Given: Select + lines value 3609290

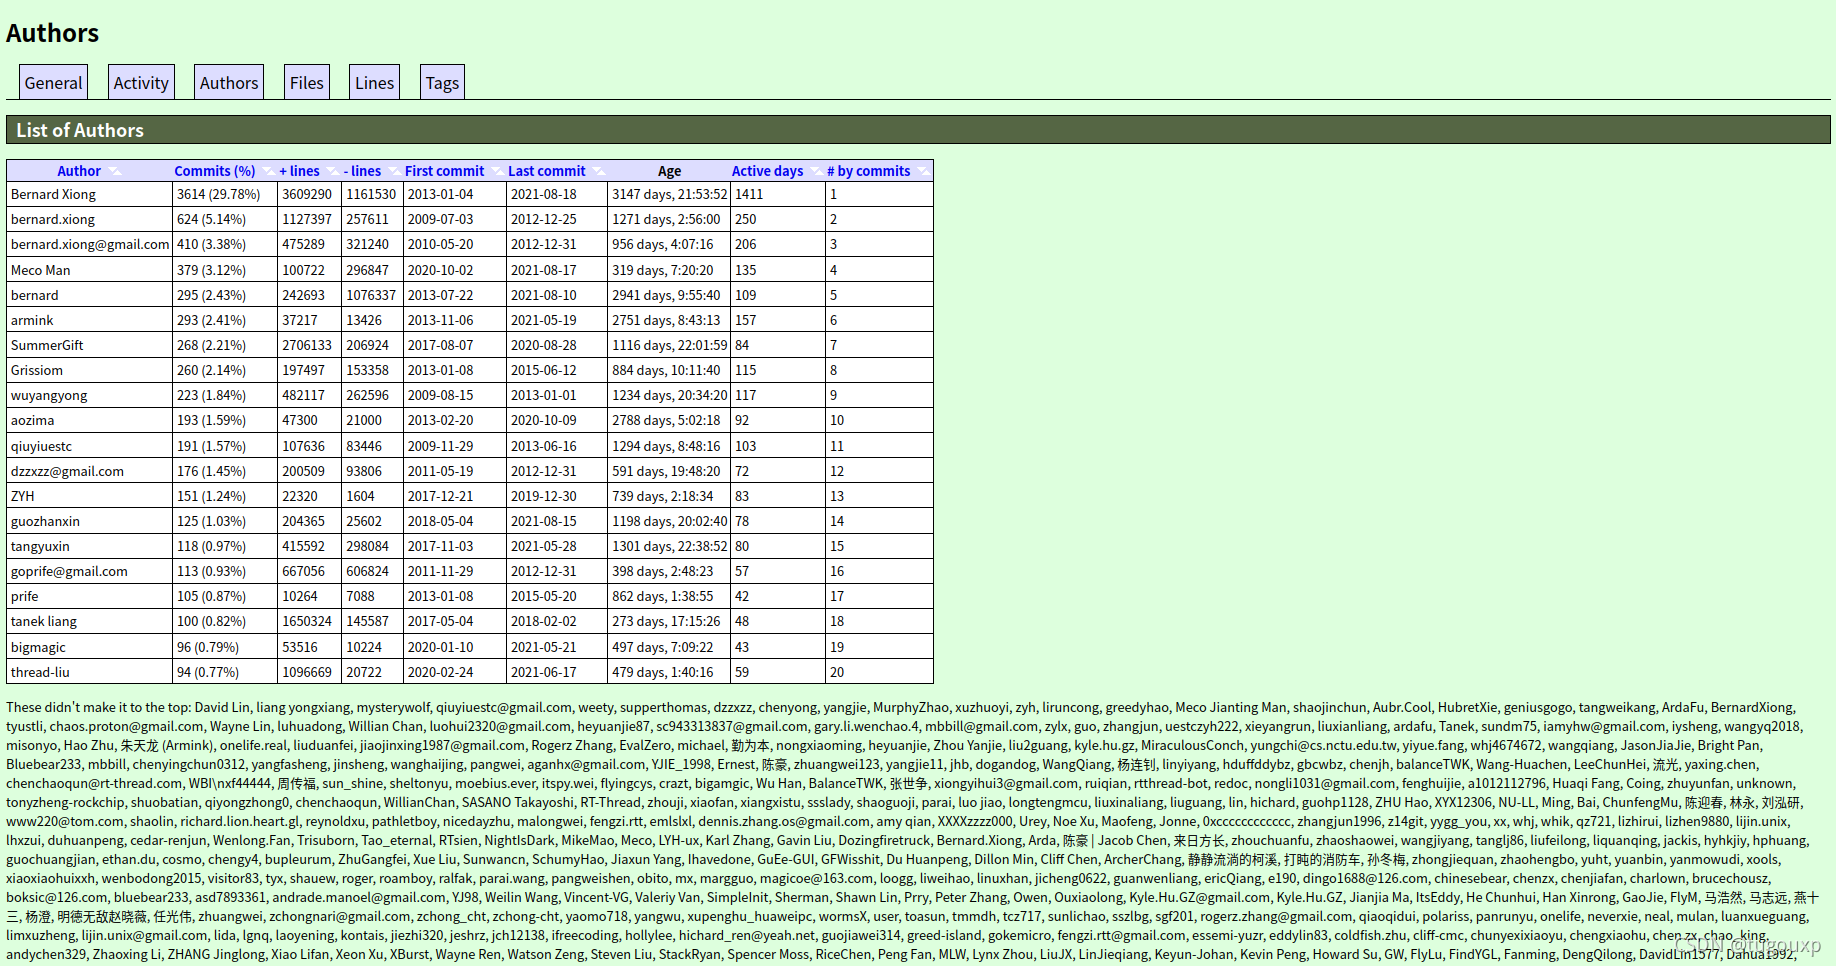Looking at the screenshot, I should pos(307,194).
